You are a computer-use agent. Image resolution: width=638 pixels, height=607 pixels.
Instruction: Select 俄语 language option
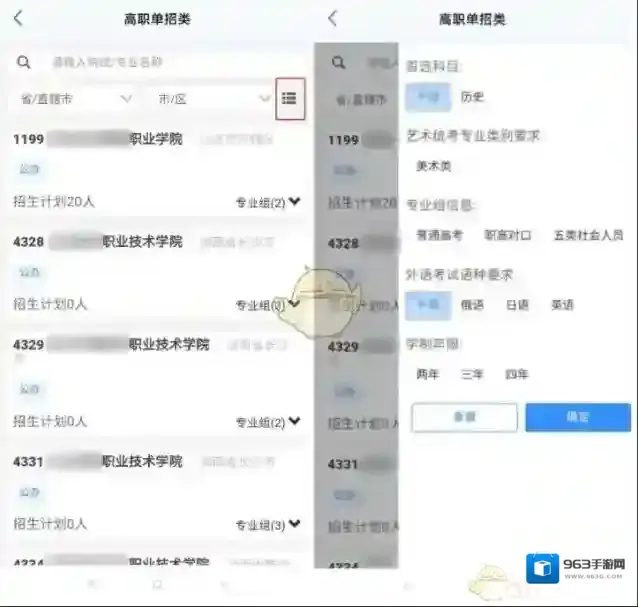(x=472, y=305)
